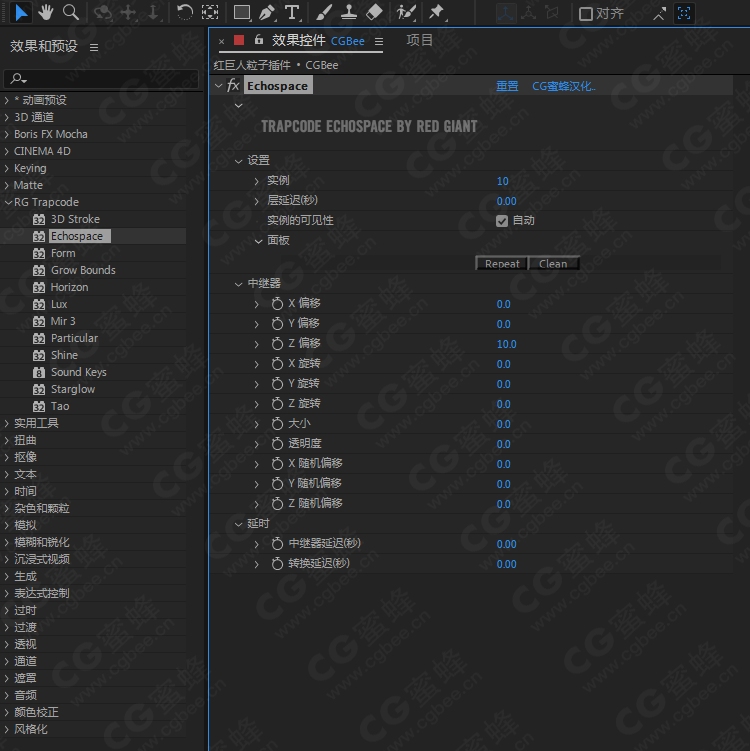Click the red label color square
750x751 pixels.
pos(239,40)
